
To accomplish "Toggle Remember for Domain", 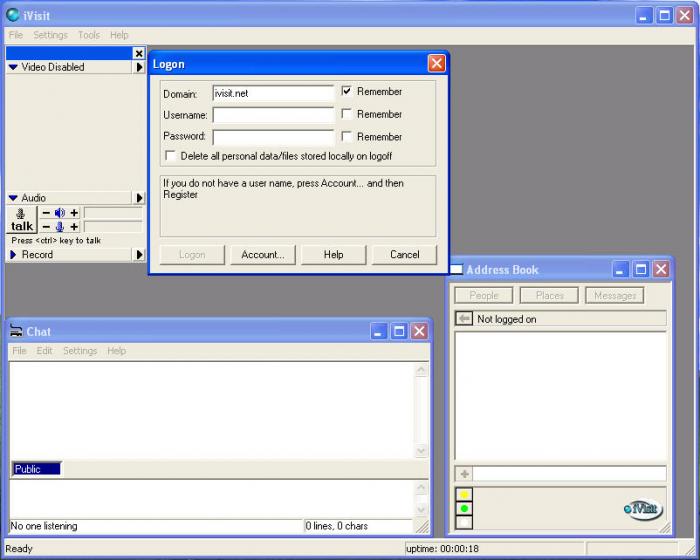I will point(346,91).
